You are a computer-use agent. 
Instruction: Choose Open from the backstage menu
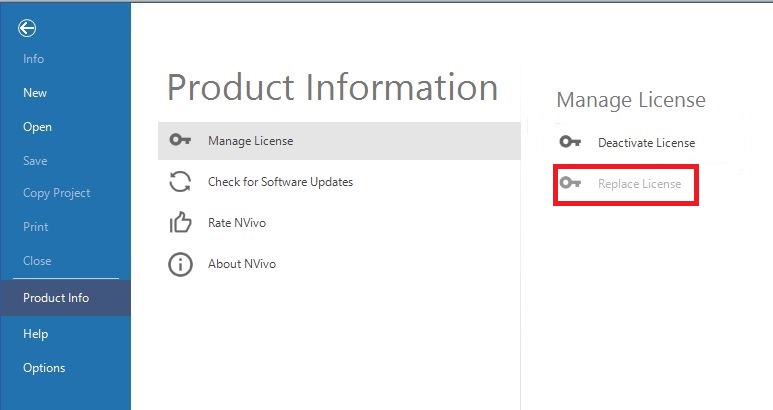point(37,127)
